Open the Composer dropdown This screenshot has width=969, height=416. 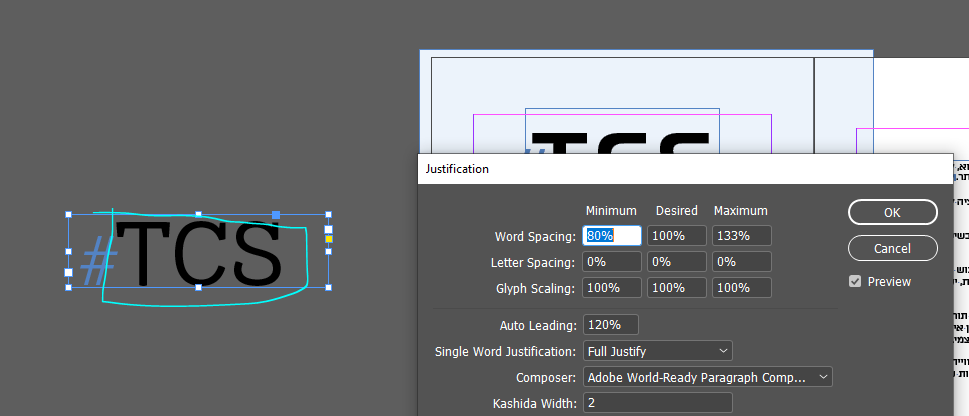tap(707, 377)
